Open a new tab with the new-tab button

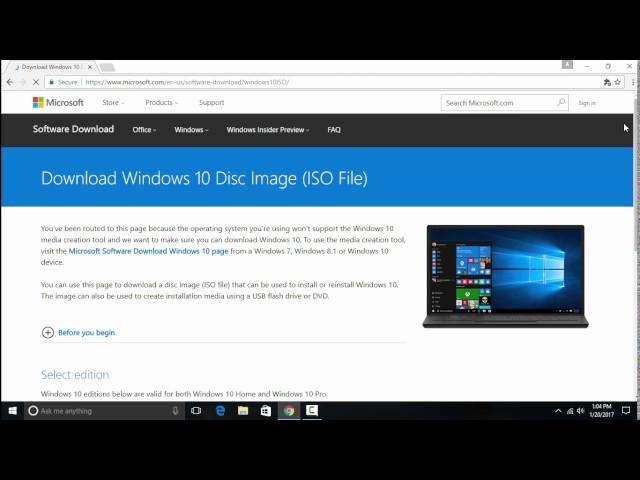pos(107,67)
